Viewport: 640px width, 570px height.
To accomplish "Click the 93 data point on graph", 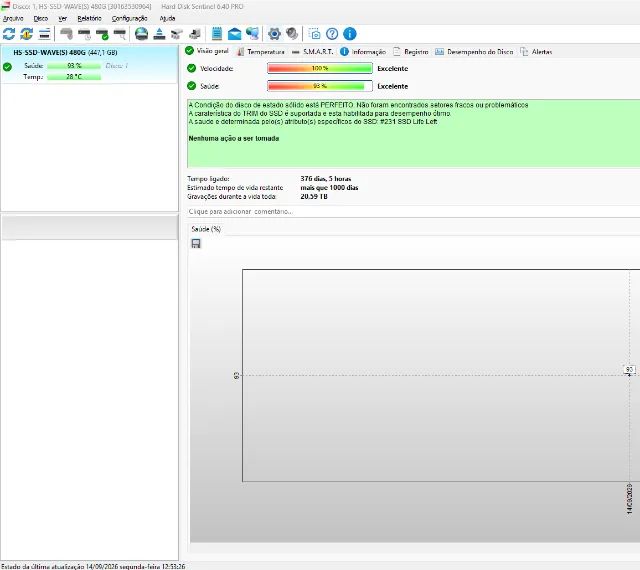I will point(629,374).
